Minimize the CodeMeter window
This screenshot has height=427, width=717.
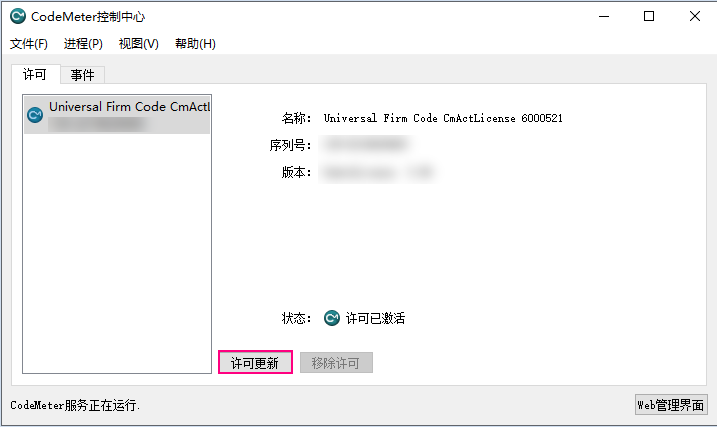pos(604,16)
